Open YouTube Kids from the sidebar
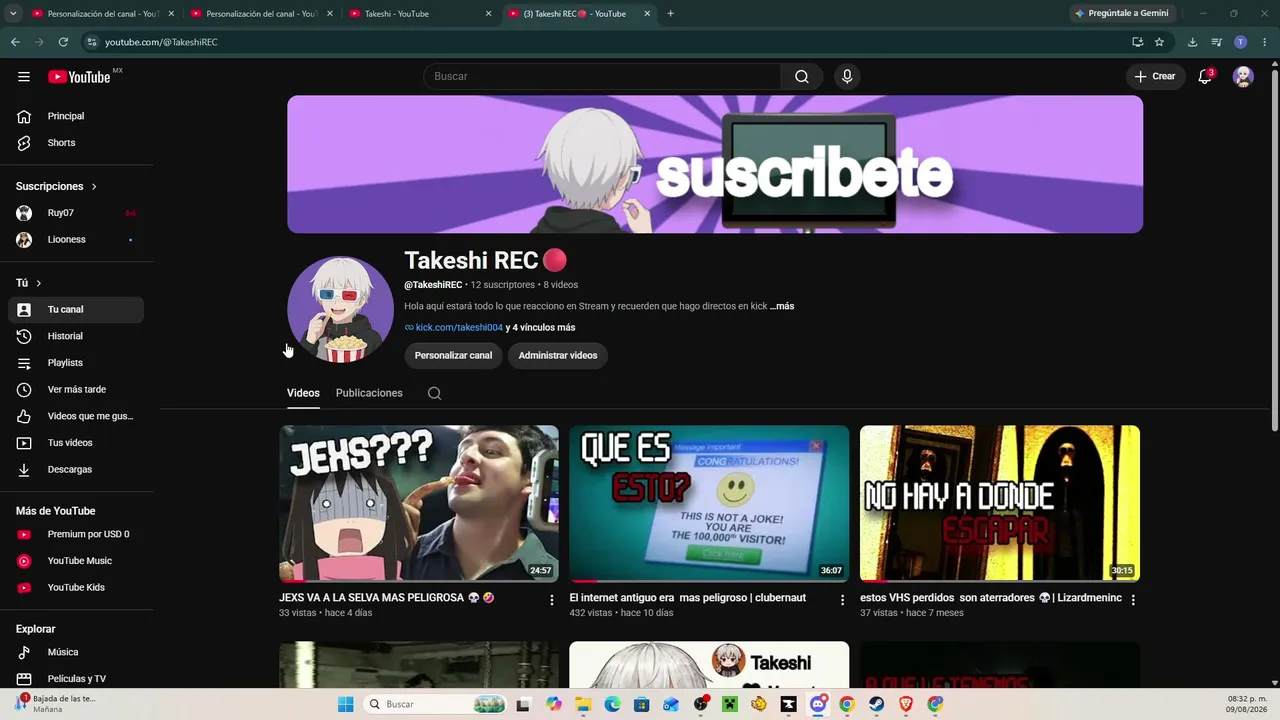 pos(76,588)
